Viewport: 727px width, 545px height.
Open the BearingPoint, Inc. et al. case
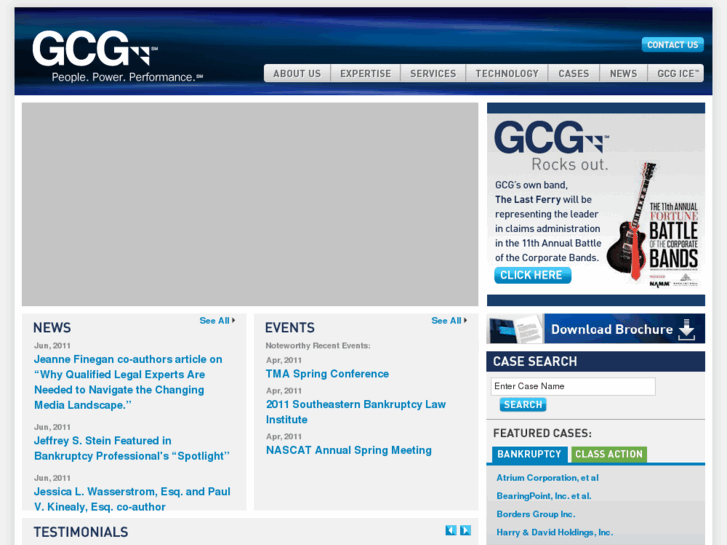(544, 496)
